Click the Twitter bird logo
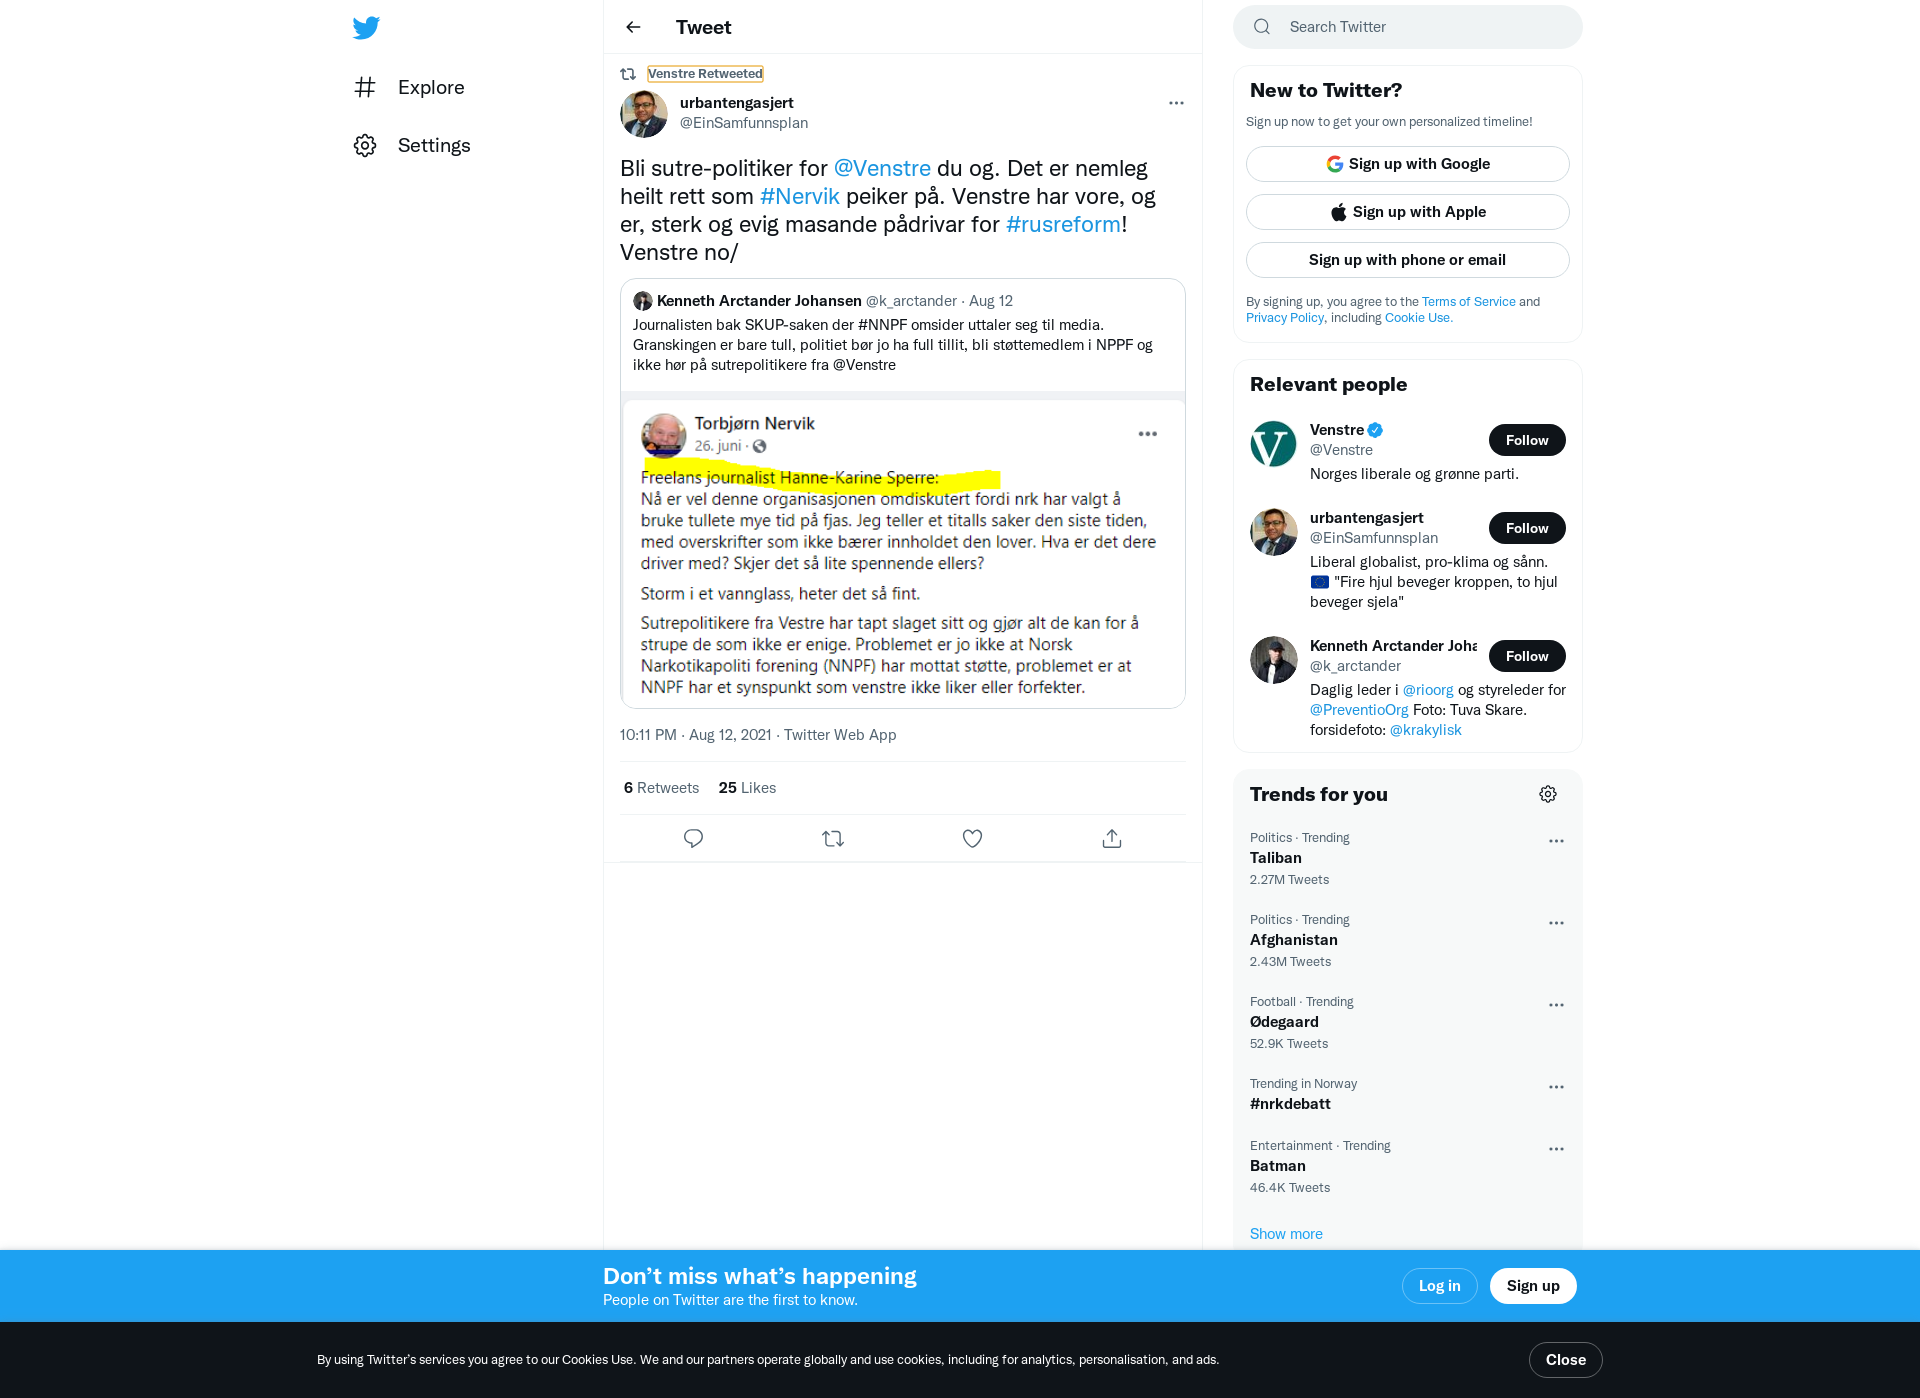The width and height of the screenshot is (1920, 1398). pos(366,27)
